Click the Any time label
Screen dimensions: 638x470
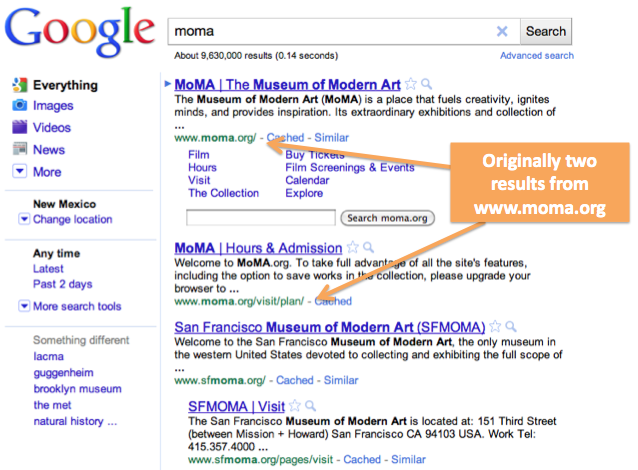point(57,254)
